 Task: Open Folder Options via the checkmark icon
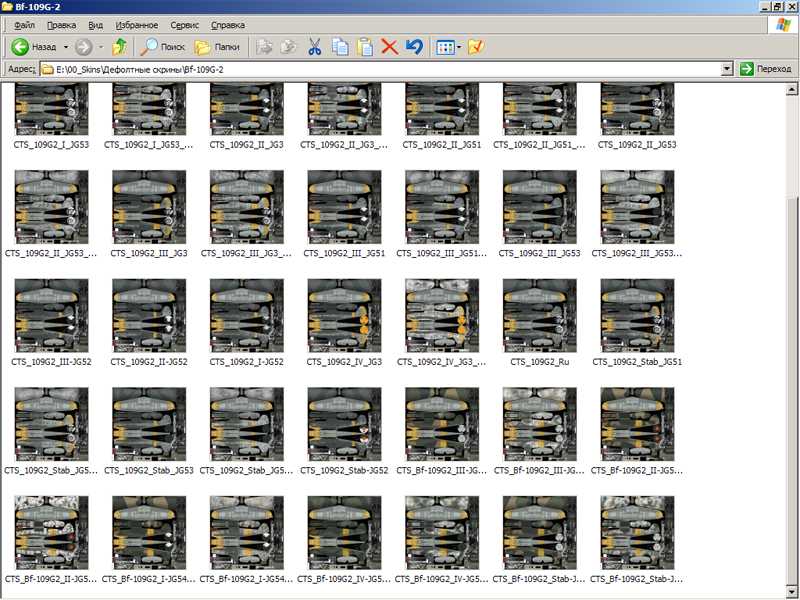476,46
